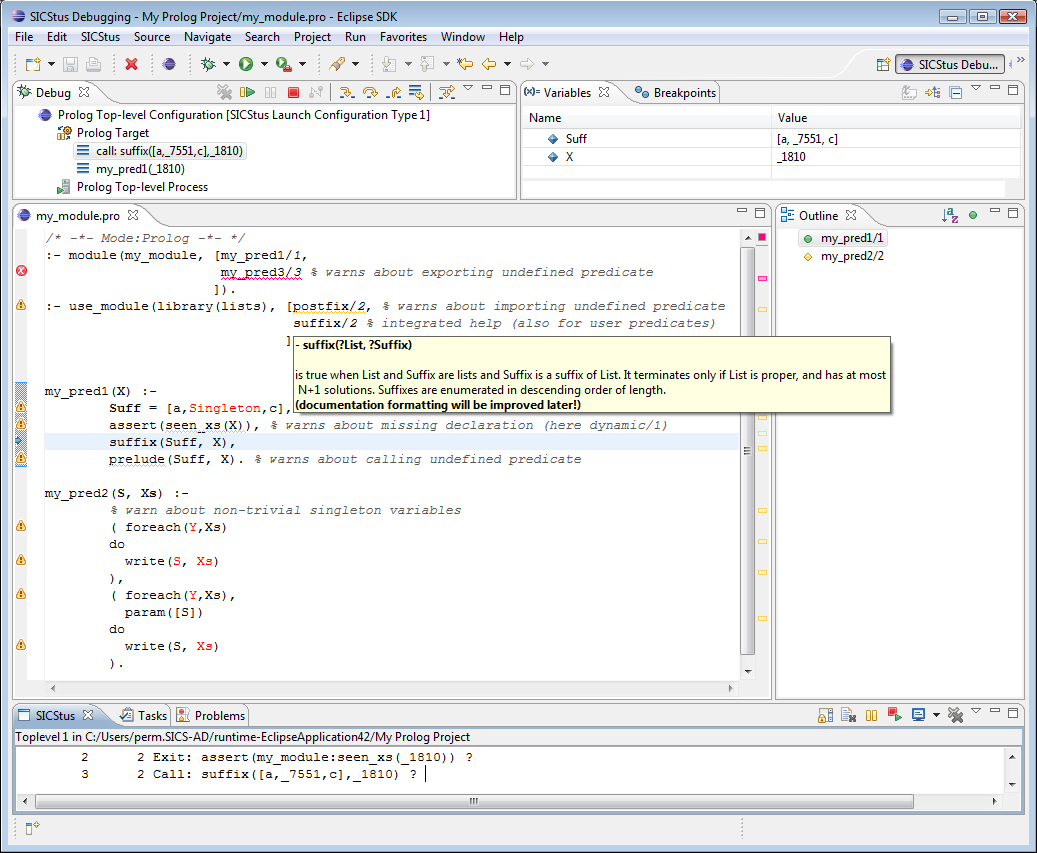Screen dimensions: 1037x853
Task: Toggle alphabetical sort in Outline view
Action: [950, 215]
